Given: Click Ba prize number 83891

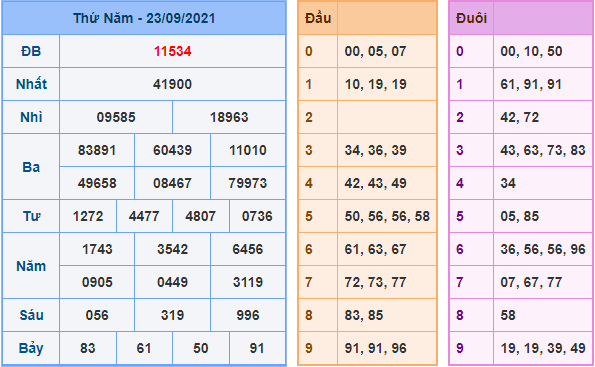Looking at the screenshot, I should click(x=97, y=150).
